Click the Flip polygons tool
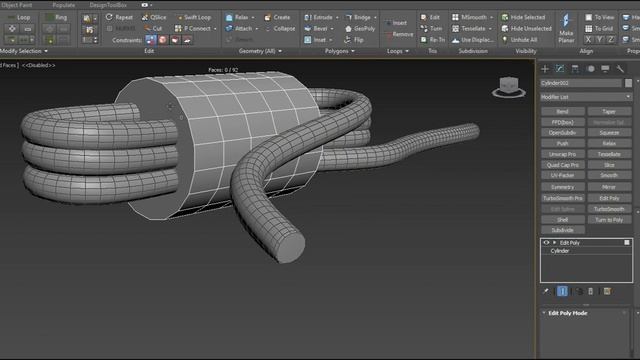Image resolution: width=640 pixels, height=360 pixels. pos(353,40)
